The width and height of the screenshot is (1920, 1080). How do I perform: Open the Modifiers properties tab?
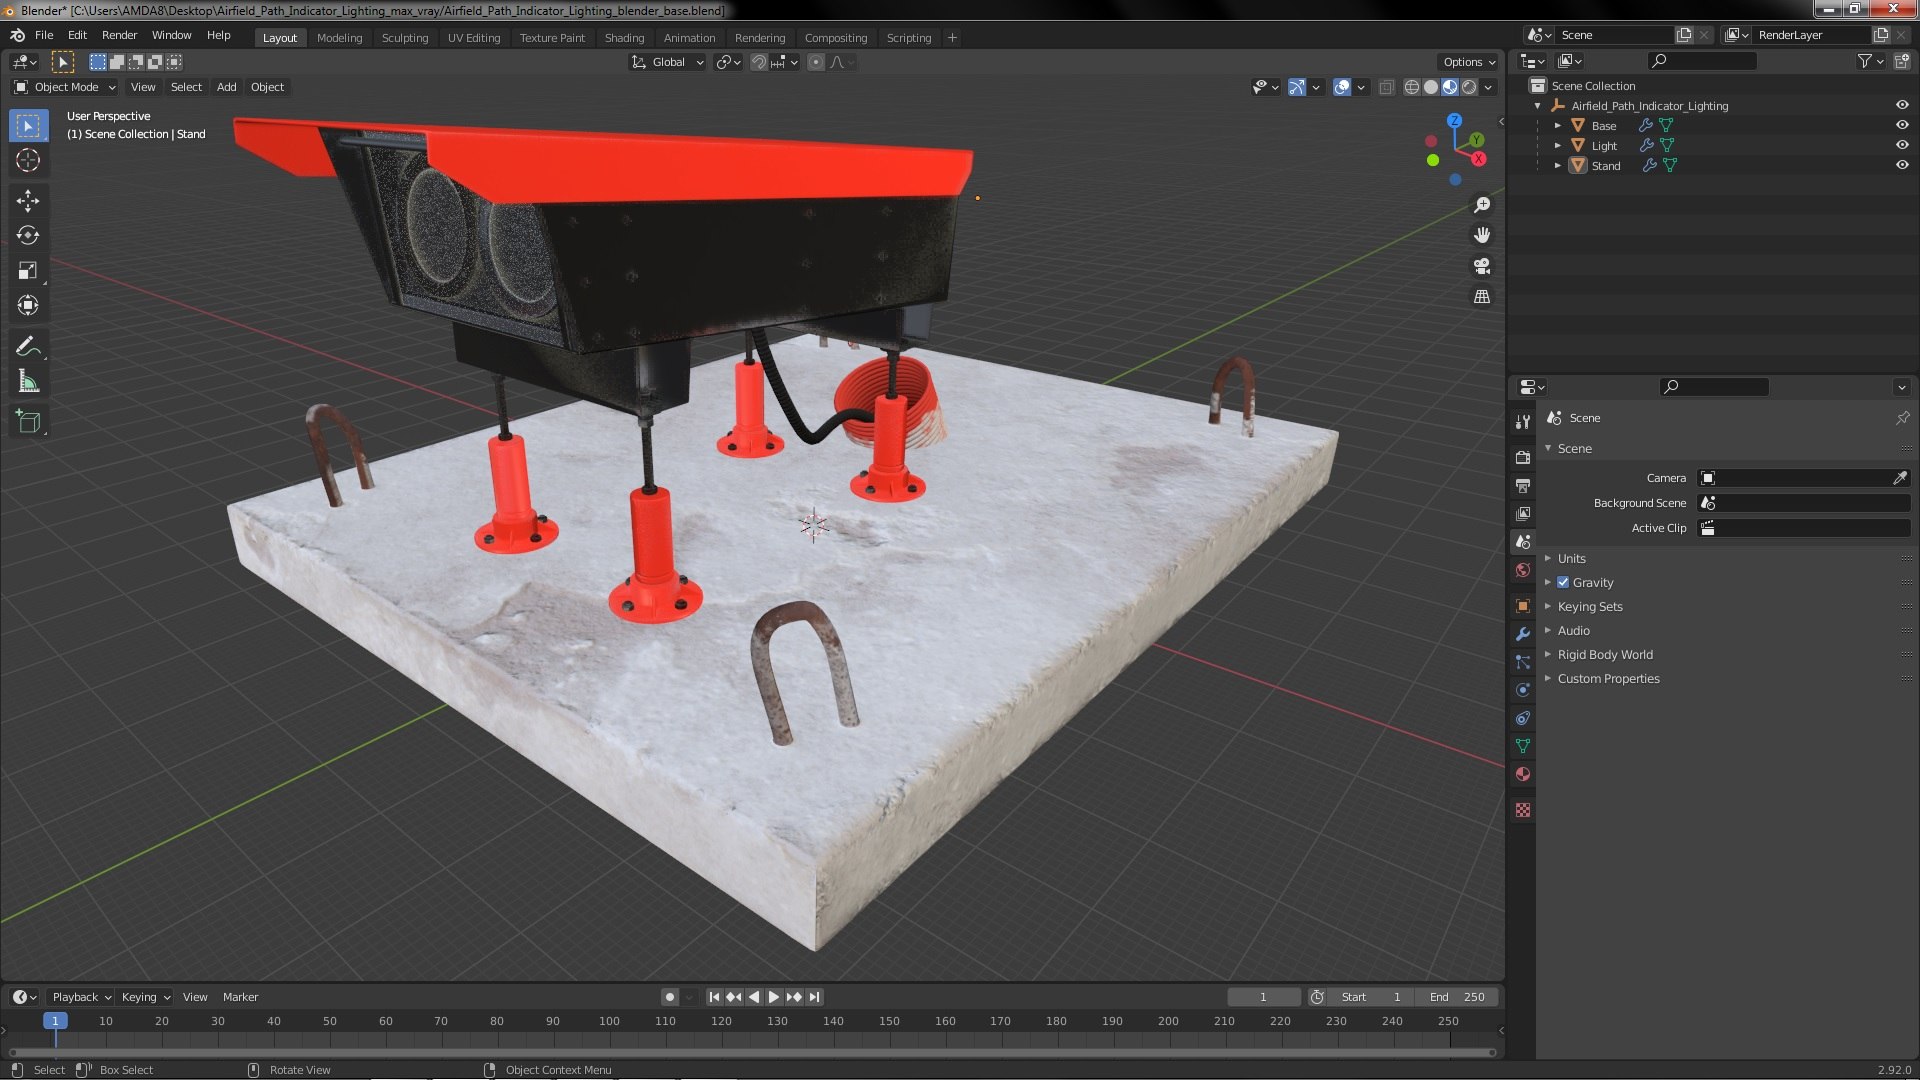pos(1523,634)
